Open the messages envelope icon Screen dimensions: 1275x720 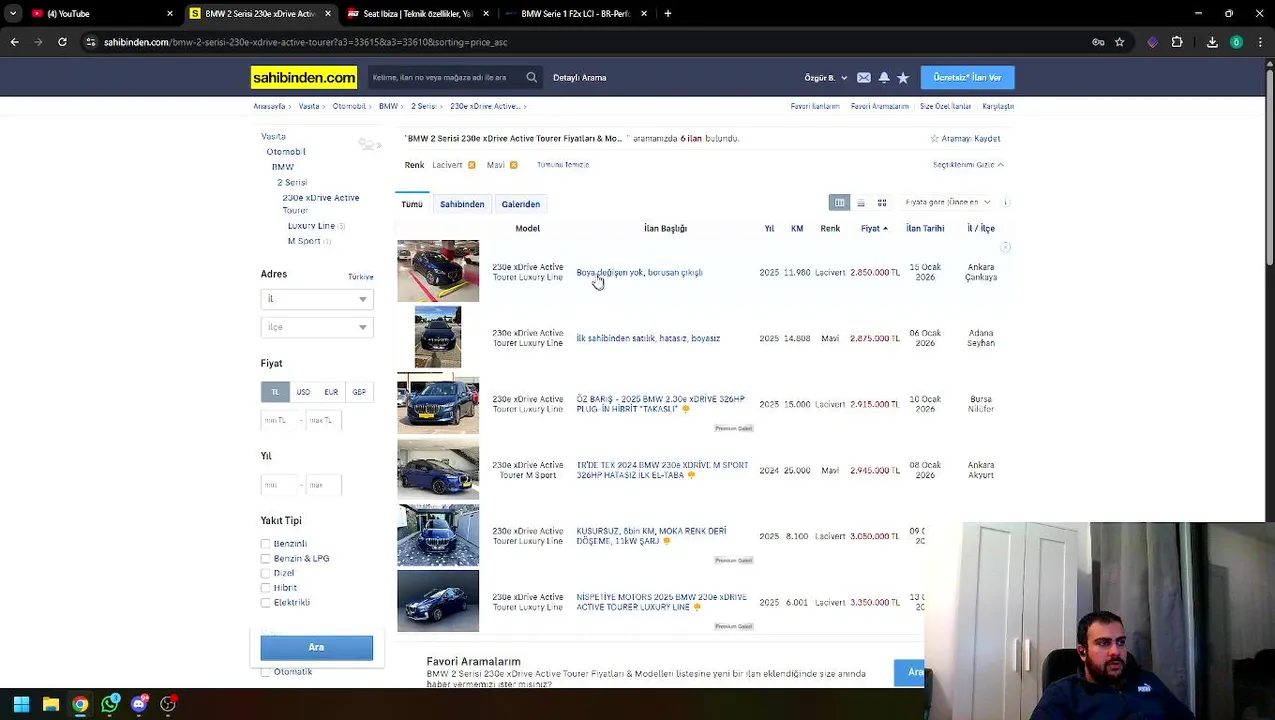point(864,77)
